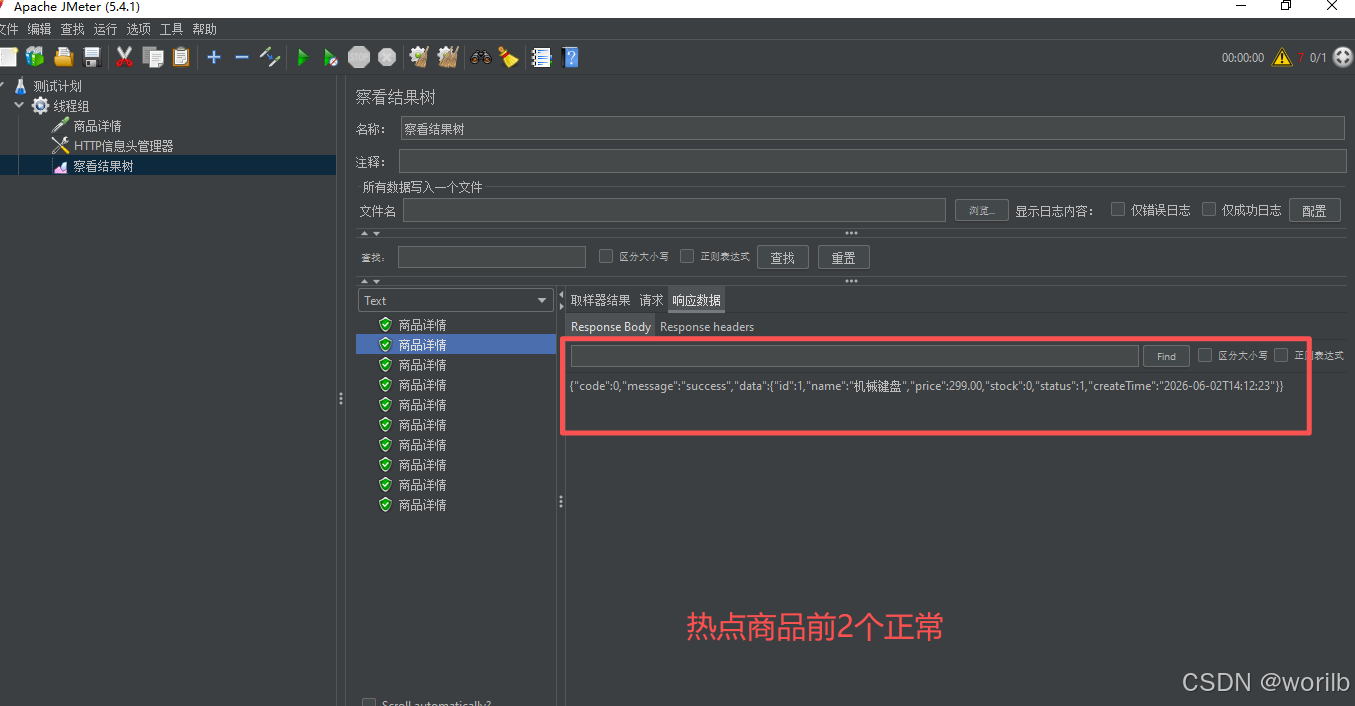This screenshot has height=706, width=1355.
Task: Cut the selected element with the scissors icon
Action: tap(125, 57)
